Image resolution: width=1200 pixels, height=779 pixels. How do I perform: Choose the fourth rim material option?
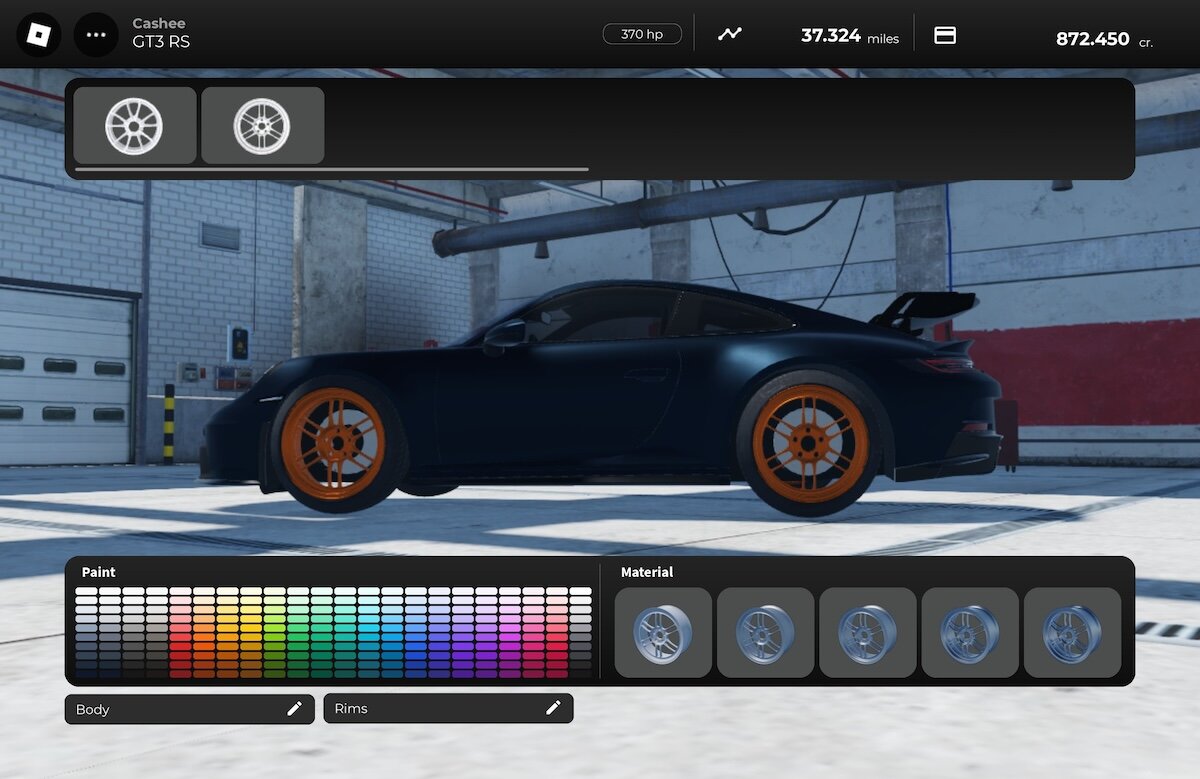(969, 633)
